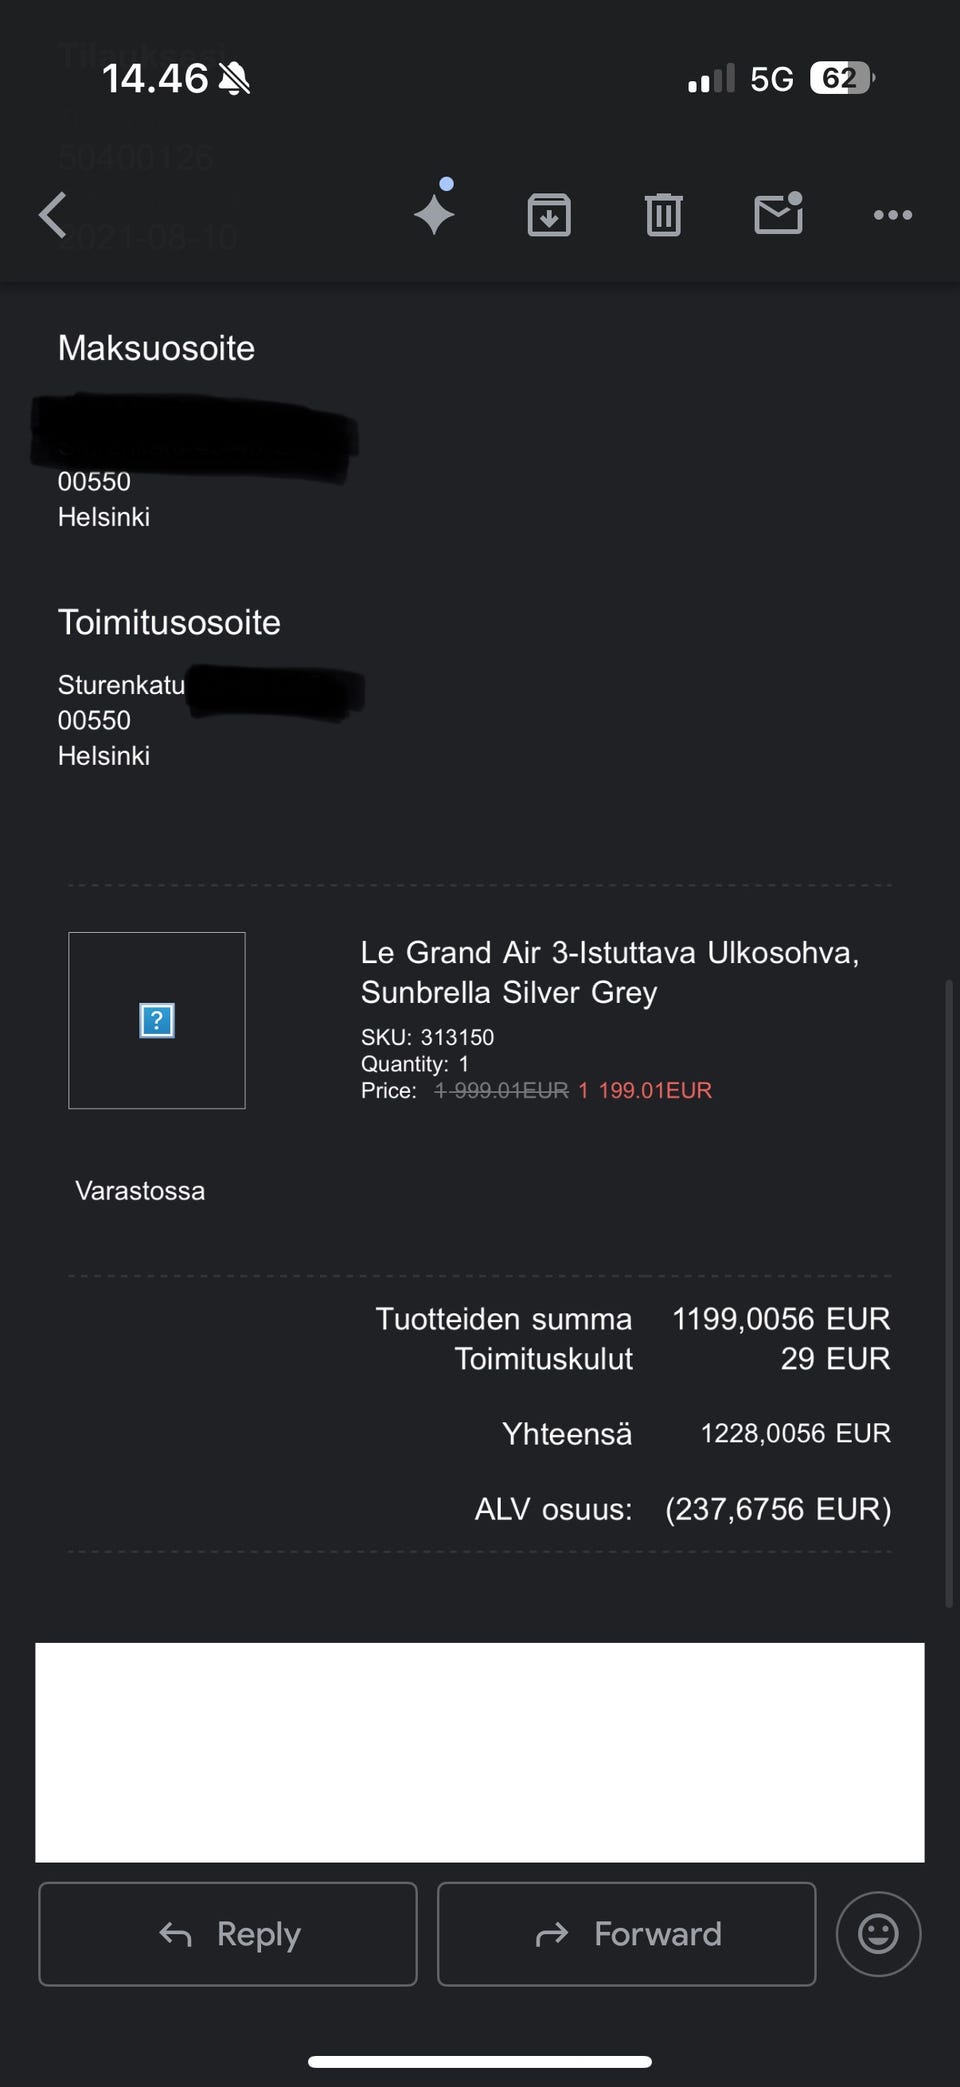Tap the cellular signal strength bars
Viewport: 960px width, 2087px height.
[x=711, y=79]
